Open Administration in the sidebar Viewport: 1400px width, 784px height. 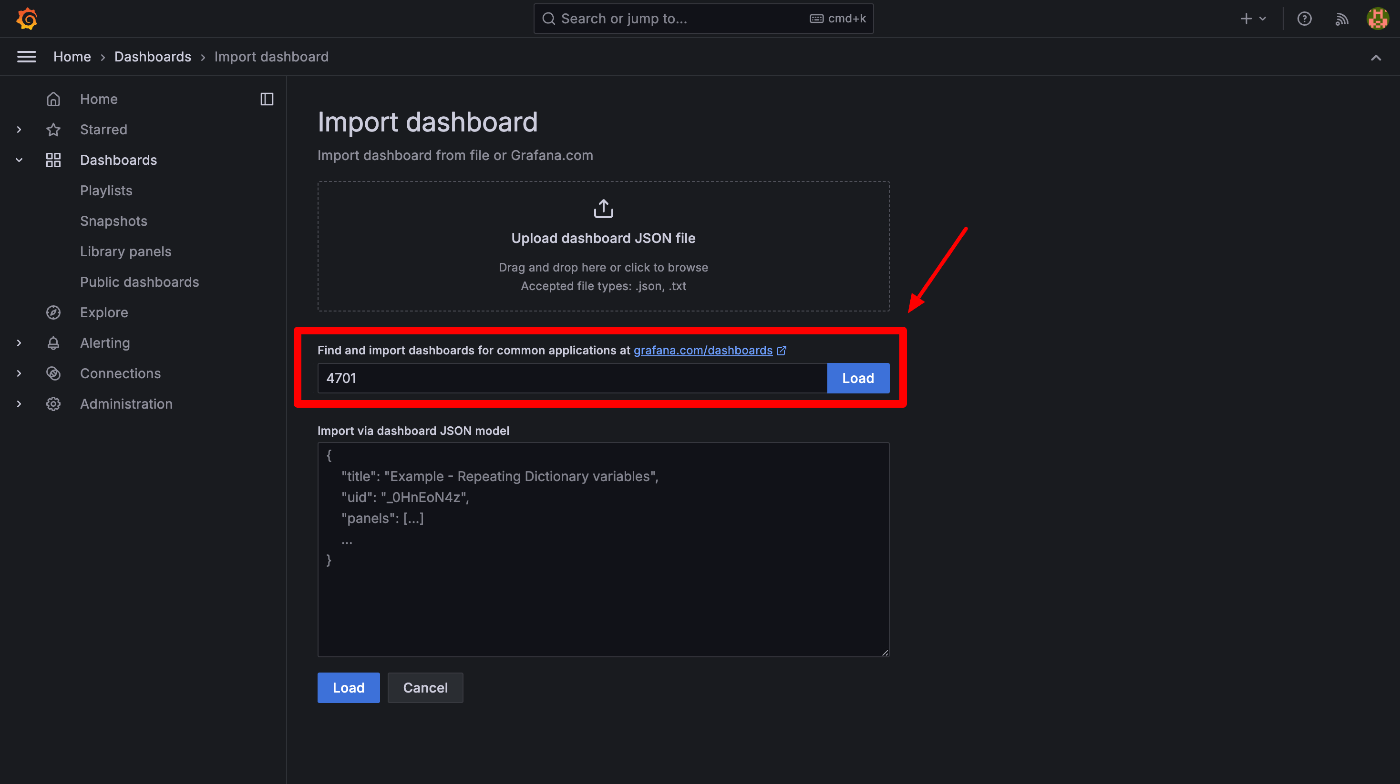coord(127,404)
